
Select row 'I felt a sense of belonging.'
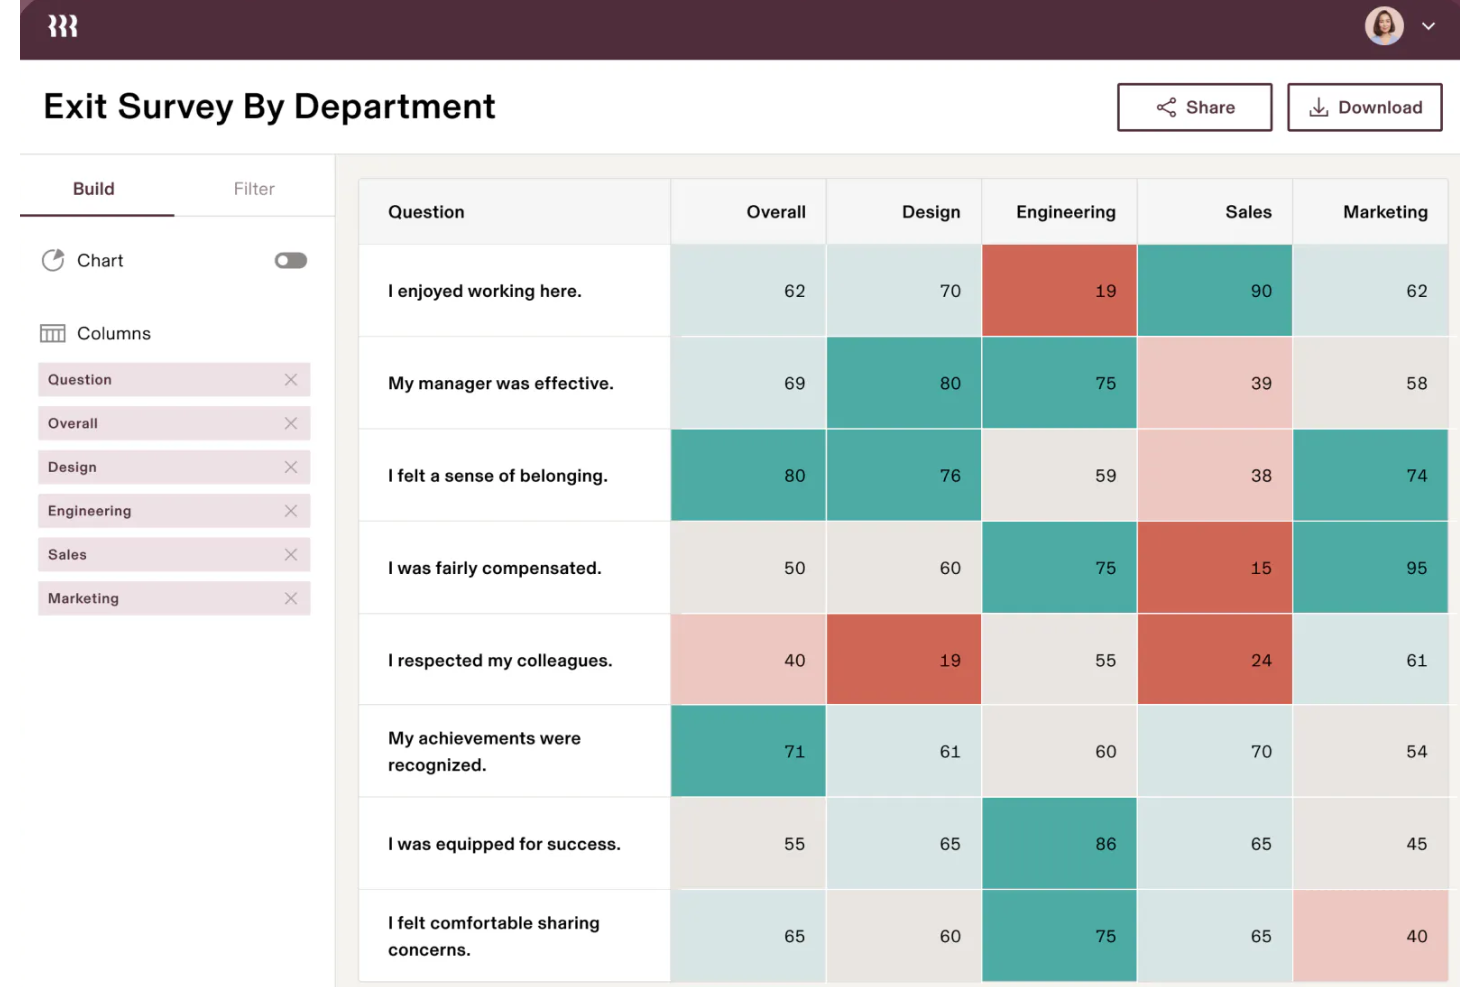(x=903, y=476)
